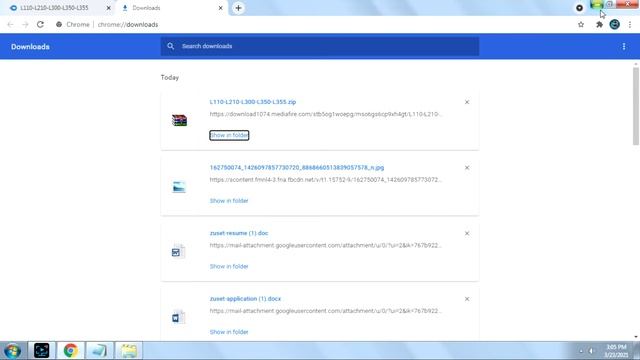Click the browser back arrow
Image resolution: width=640 pixels, height=360 pixels.
[x=10, y=24]
